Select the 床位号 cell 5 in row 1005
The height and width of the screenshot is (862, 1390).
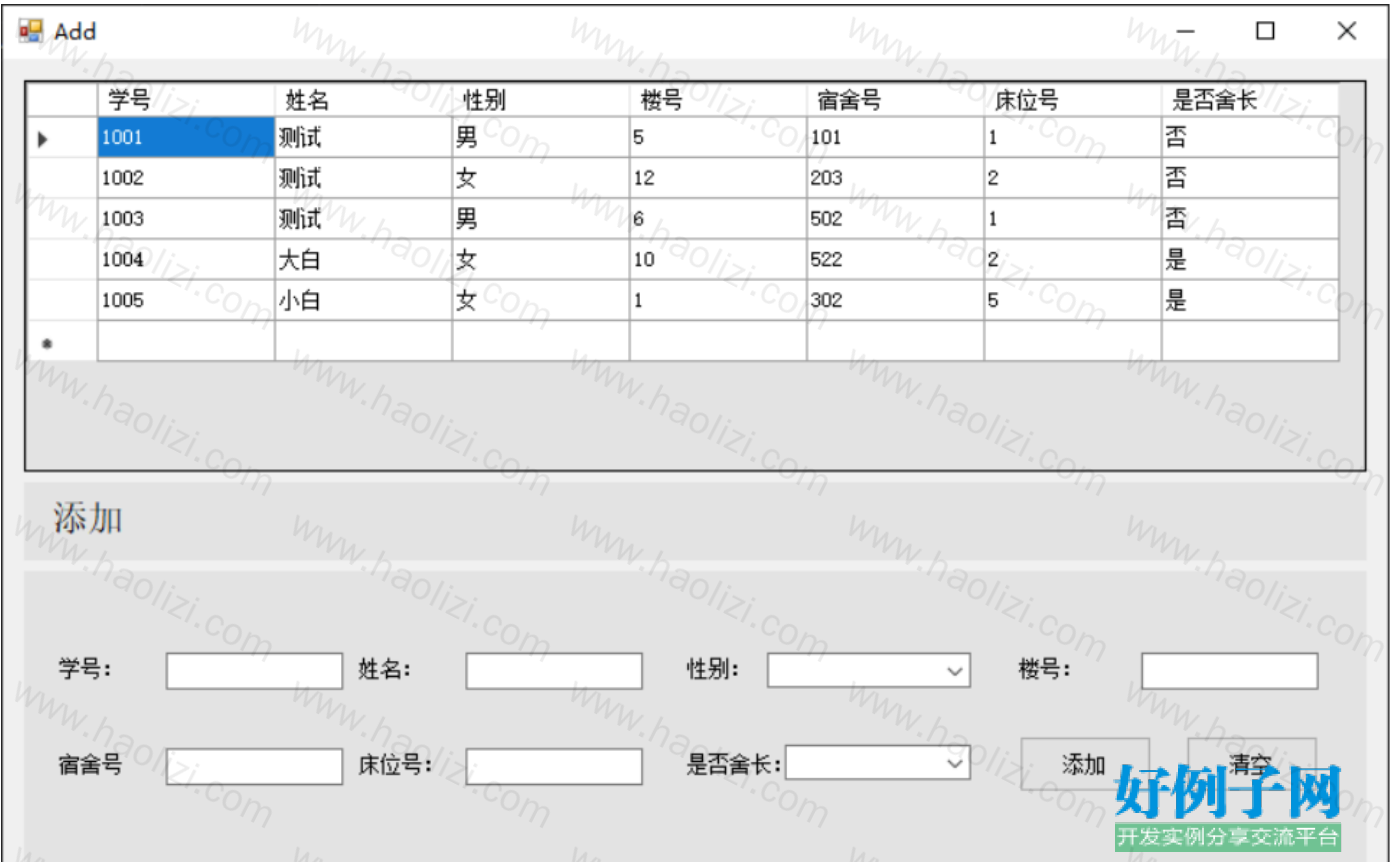click(x=1073, y=301)
